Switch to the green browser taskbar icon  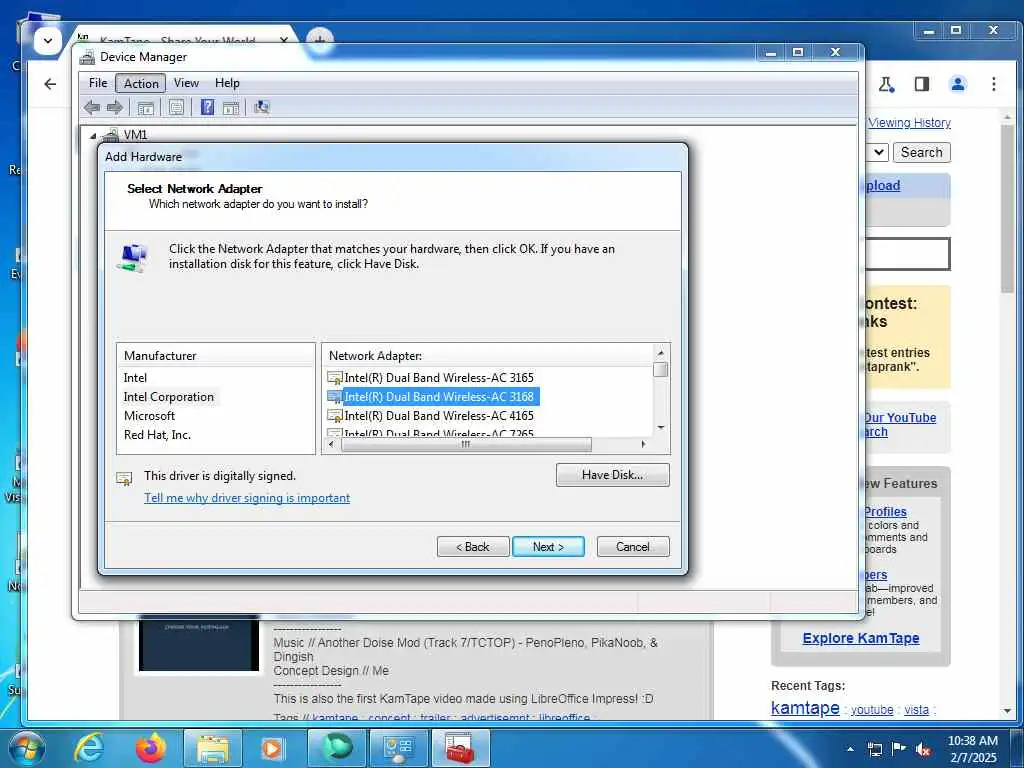[x=336, y=748]
